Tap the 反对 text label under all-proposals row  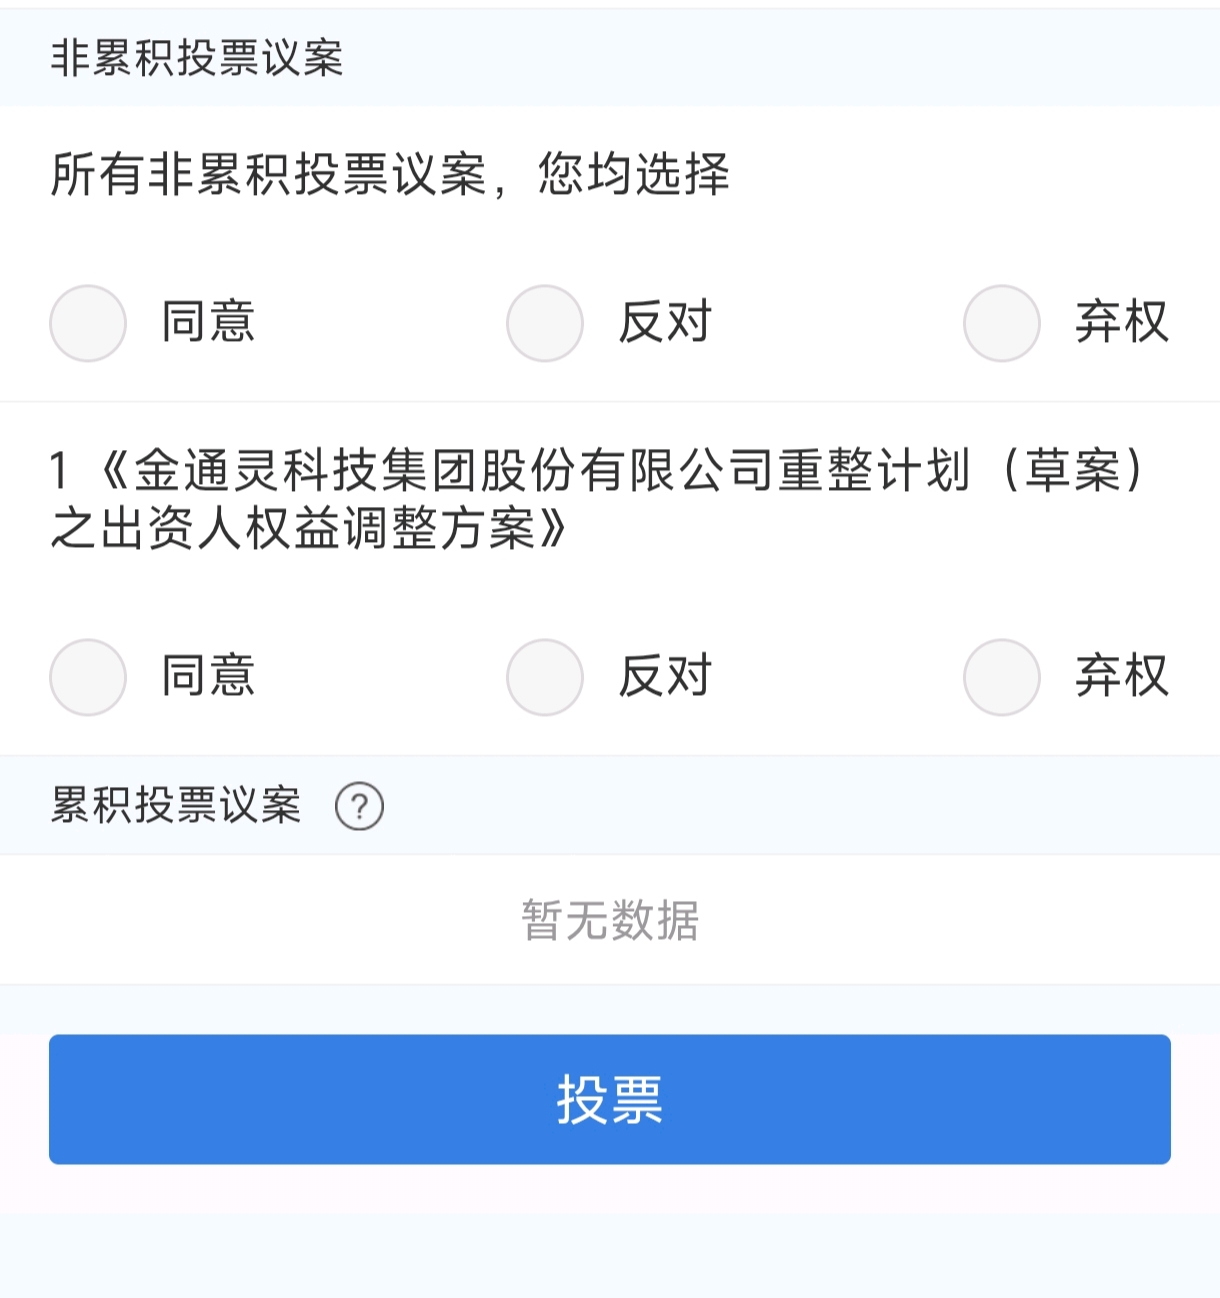click(665, 323)
